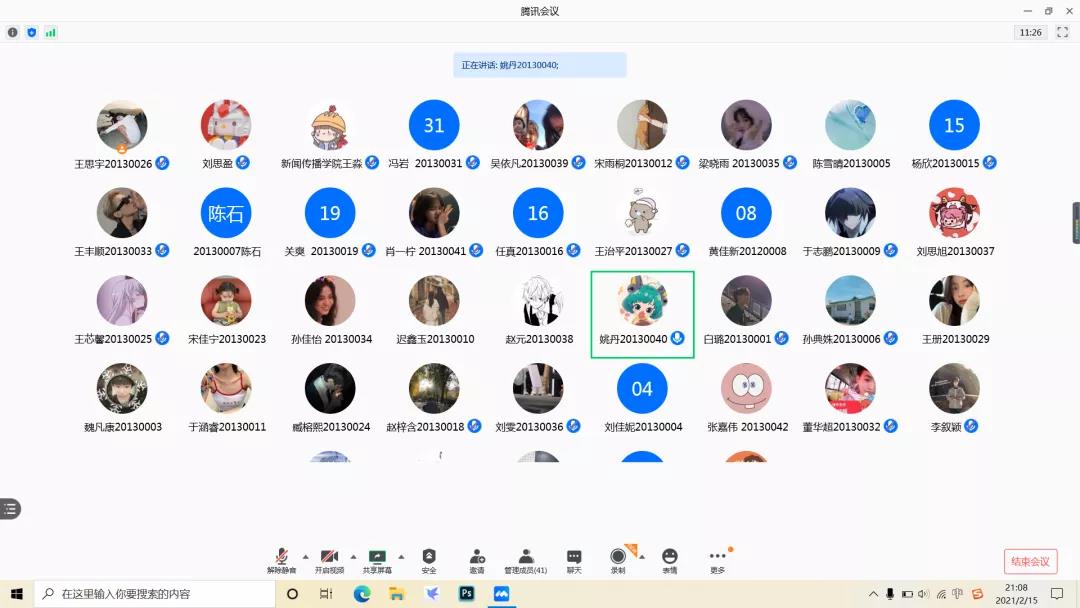This screenshot has height=608, width=1080.
Task: Expand audio options arrow beside 解除静音
Action: pyautogui.click(x=305, y=557)
